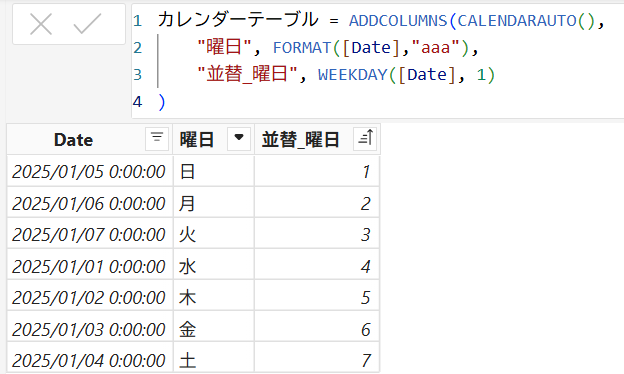Click sort ascending icon on 並替_曜日 column
624x374 pixels.
pyautogui.click(x=365, y=139)
